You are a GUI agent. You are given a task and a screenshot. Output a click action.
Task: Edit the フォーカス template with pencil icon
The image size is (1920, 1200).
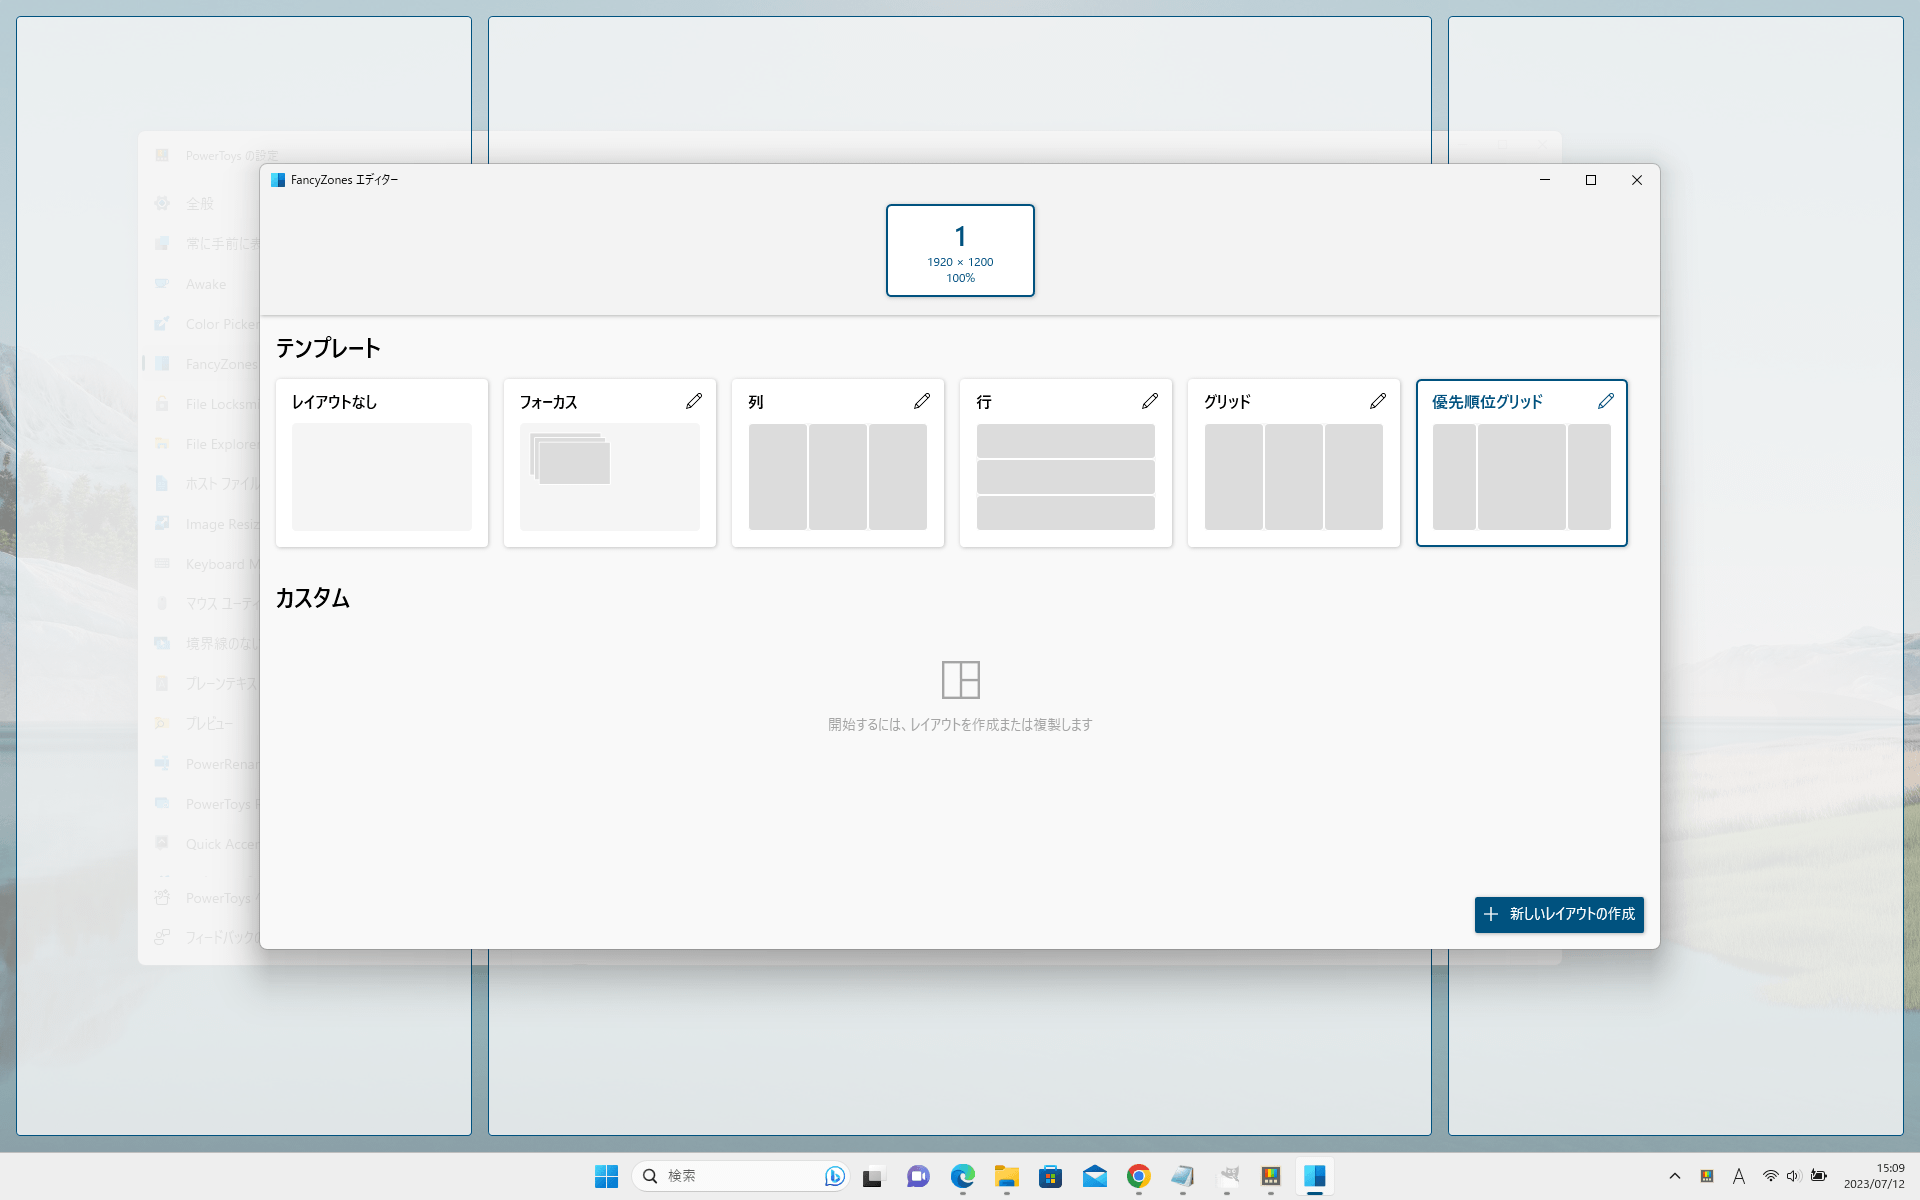694,401
